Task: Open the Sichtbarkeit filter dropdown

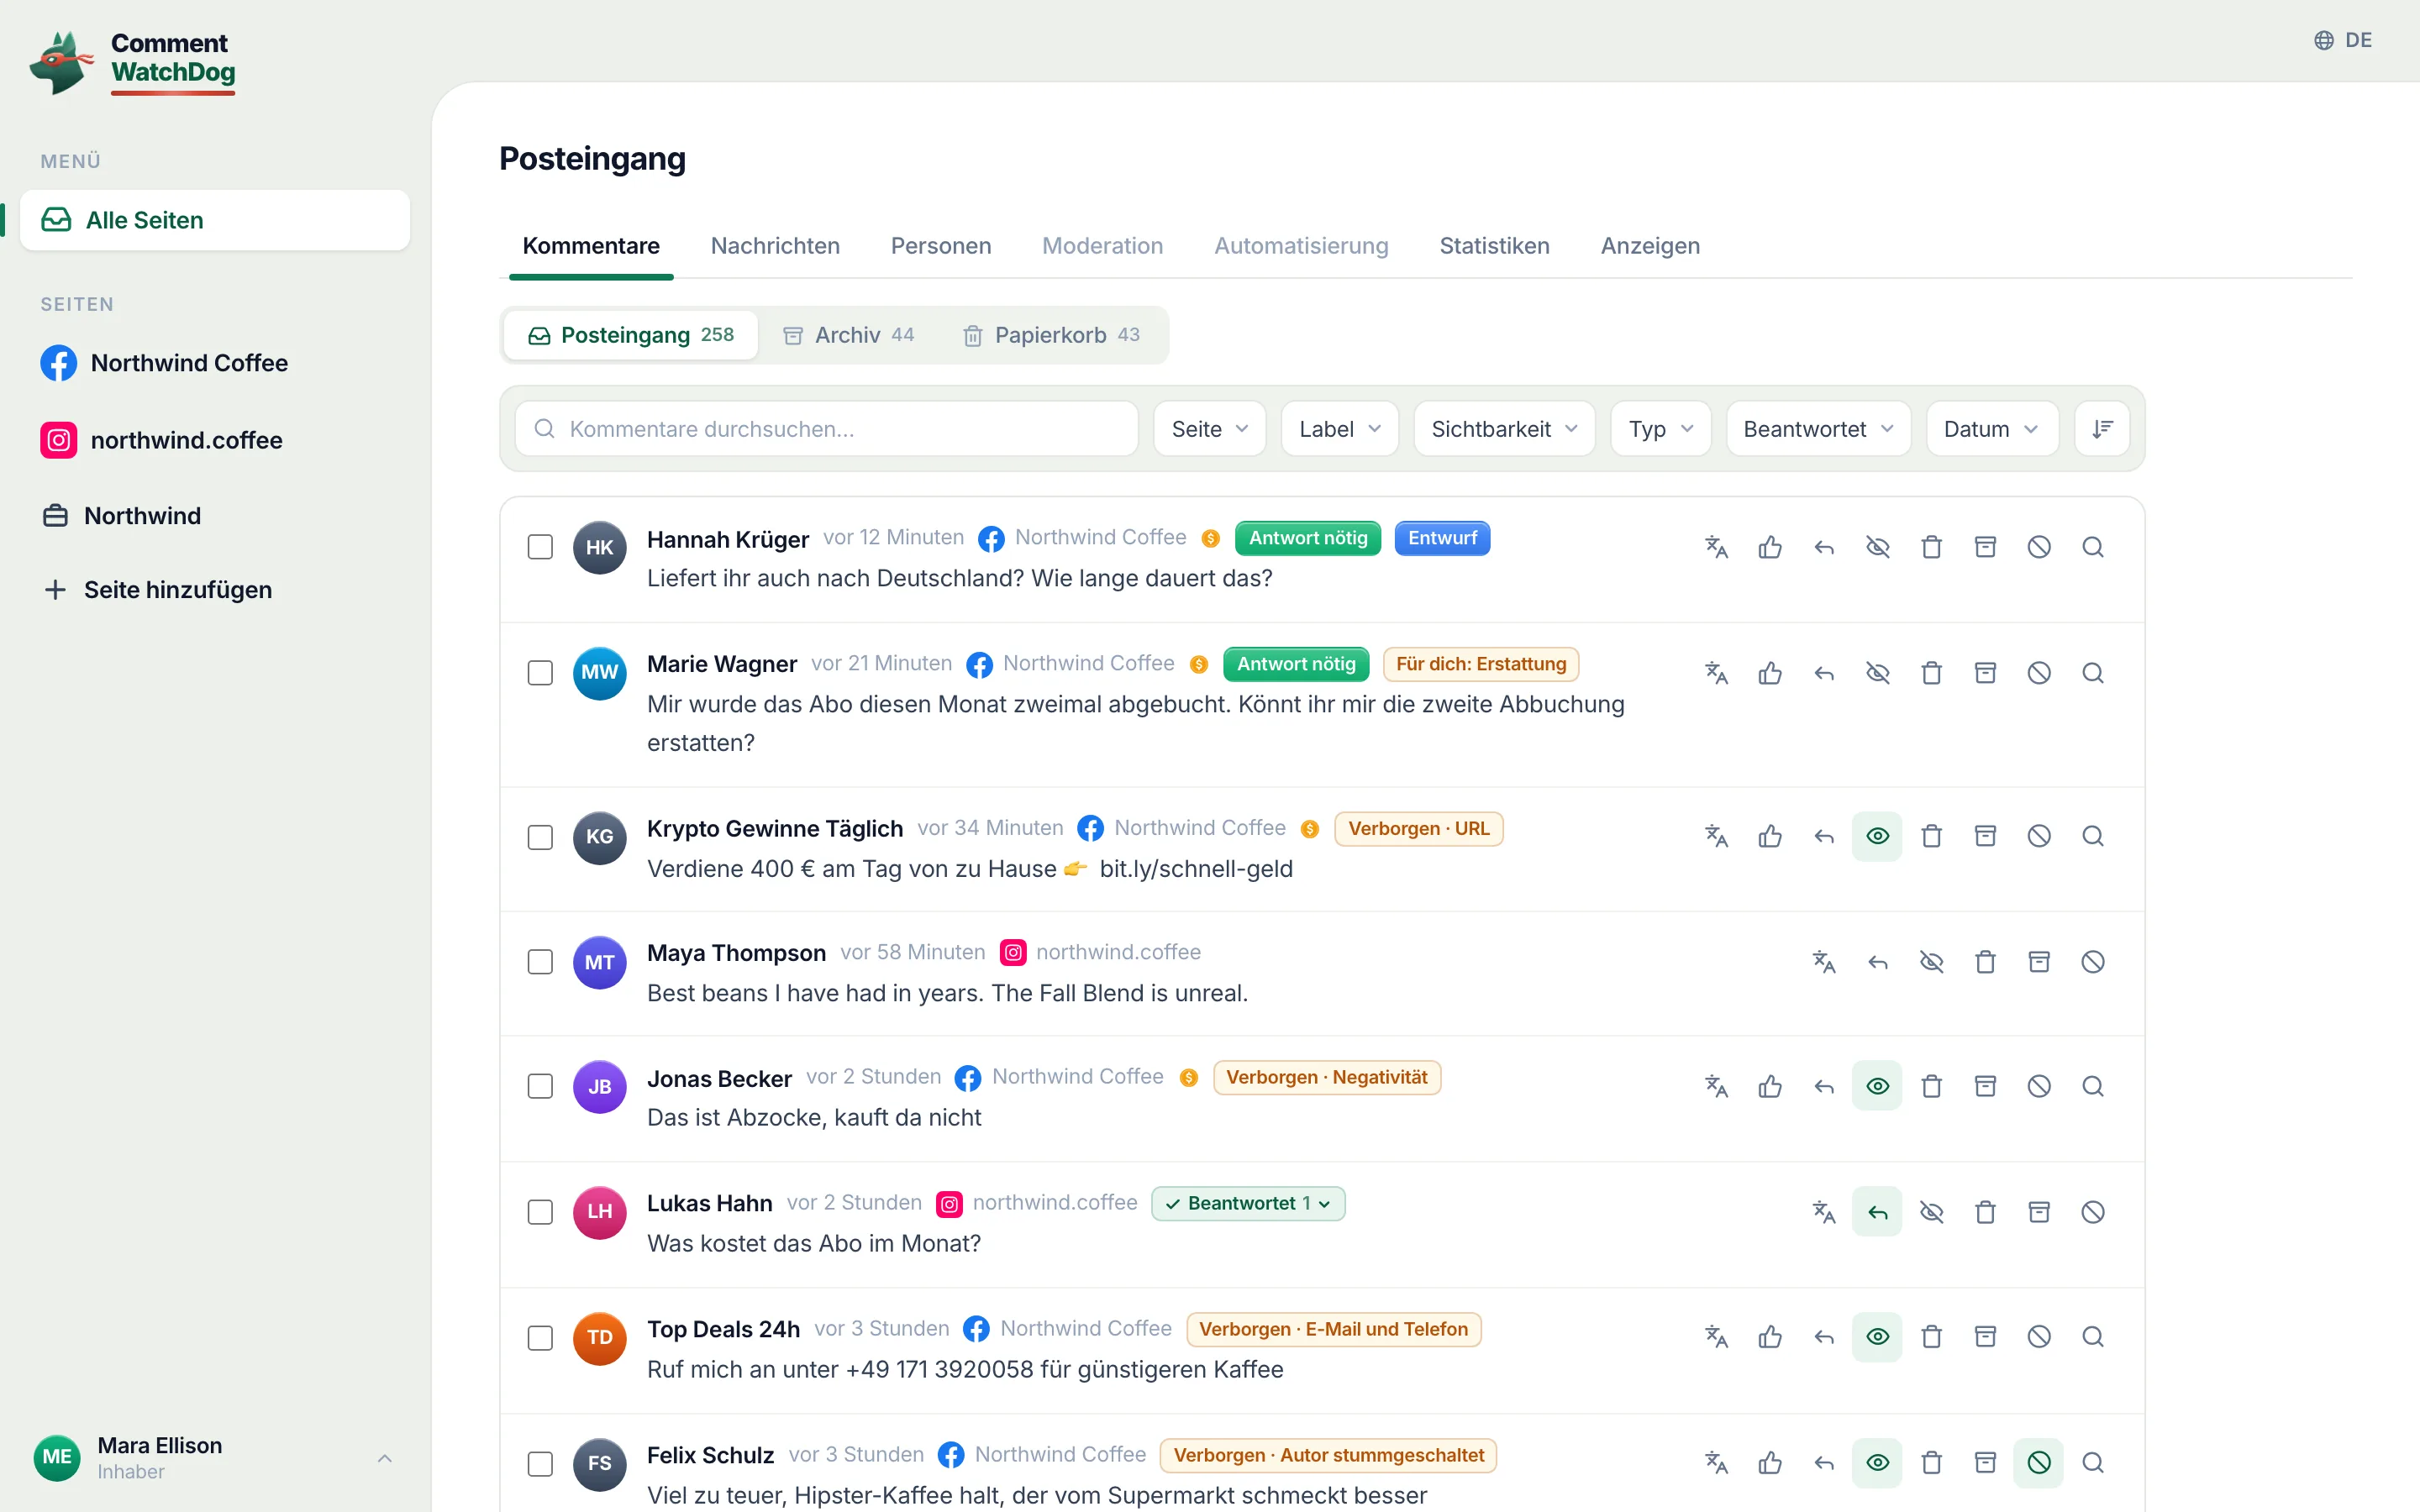Action: (x=1504, y=429)
